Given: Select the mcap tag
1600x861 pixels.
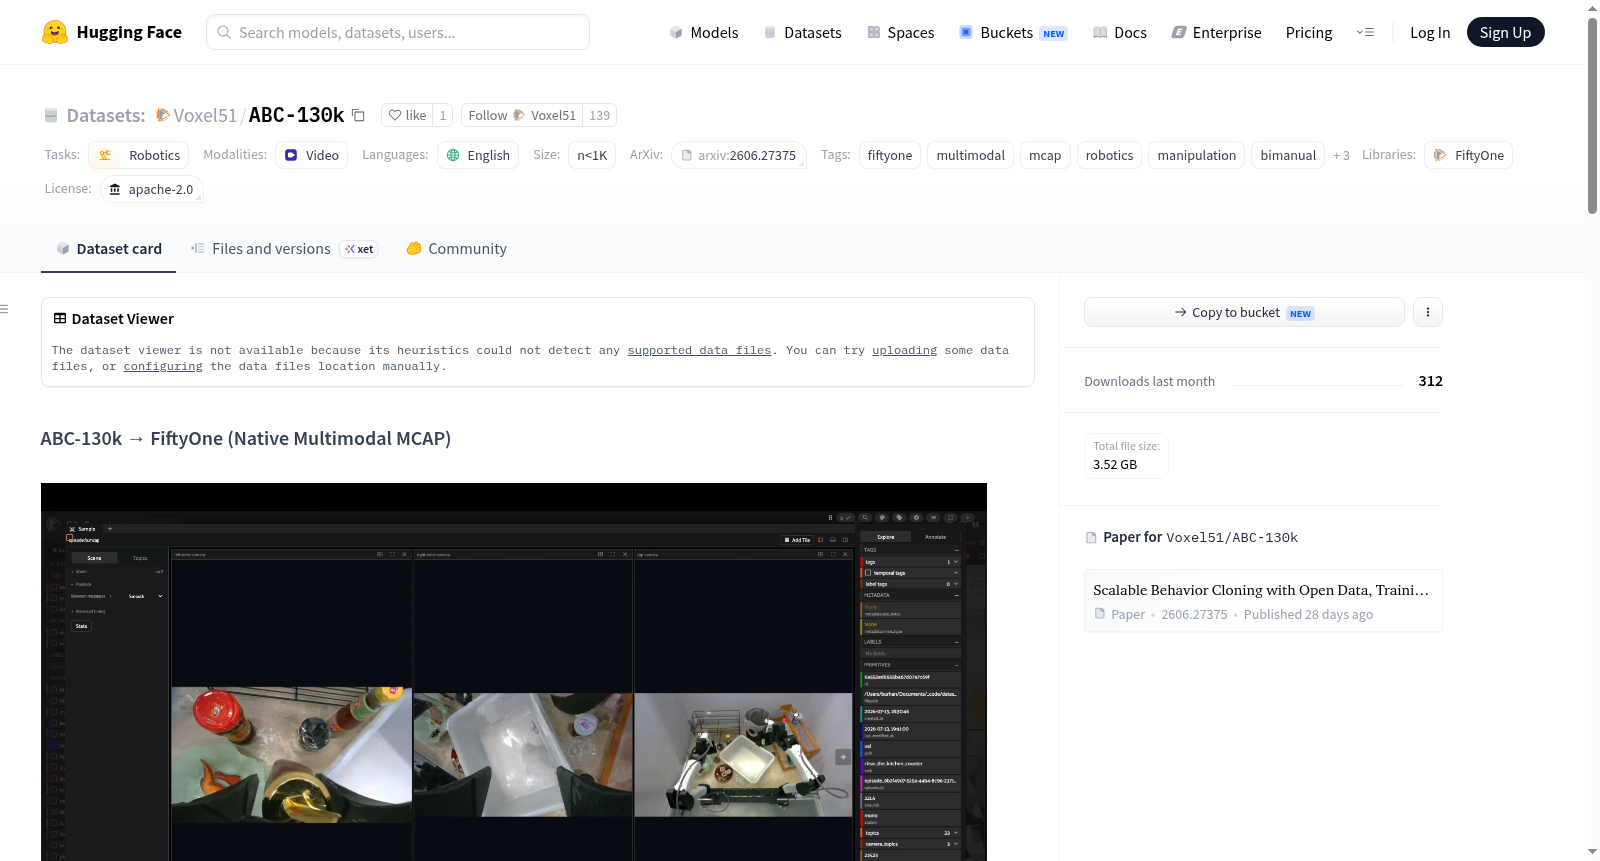Looking at the screenshot, I should click(1045, 155).
